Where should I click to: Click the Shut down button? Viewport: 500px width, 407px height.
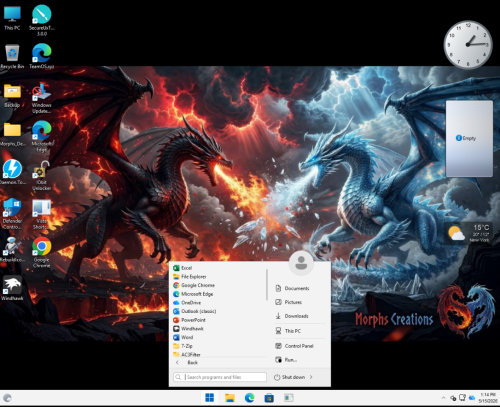pos(289,377)
